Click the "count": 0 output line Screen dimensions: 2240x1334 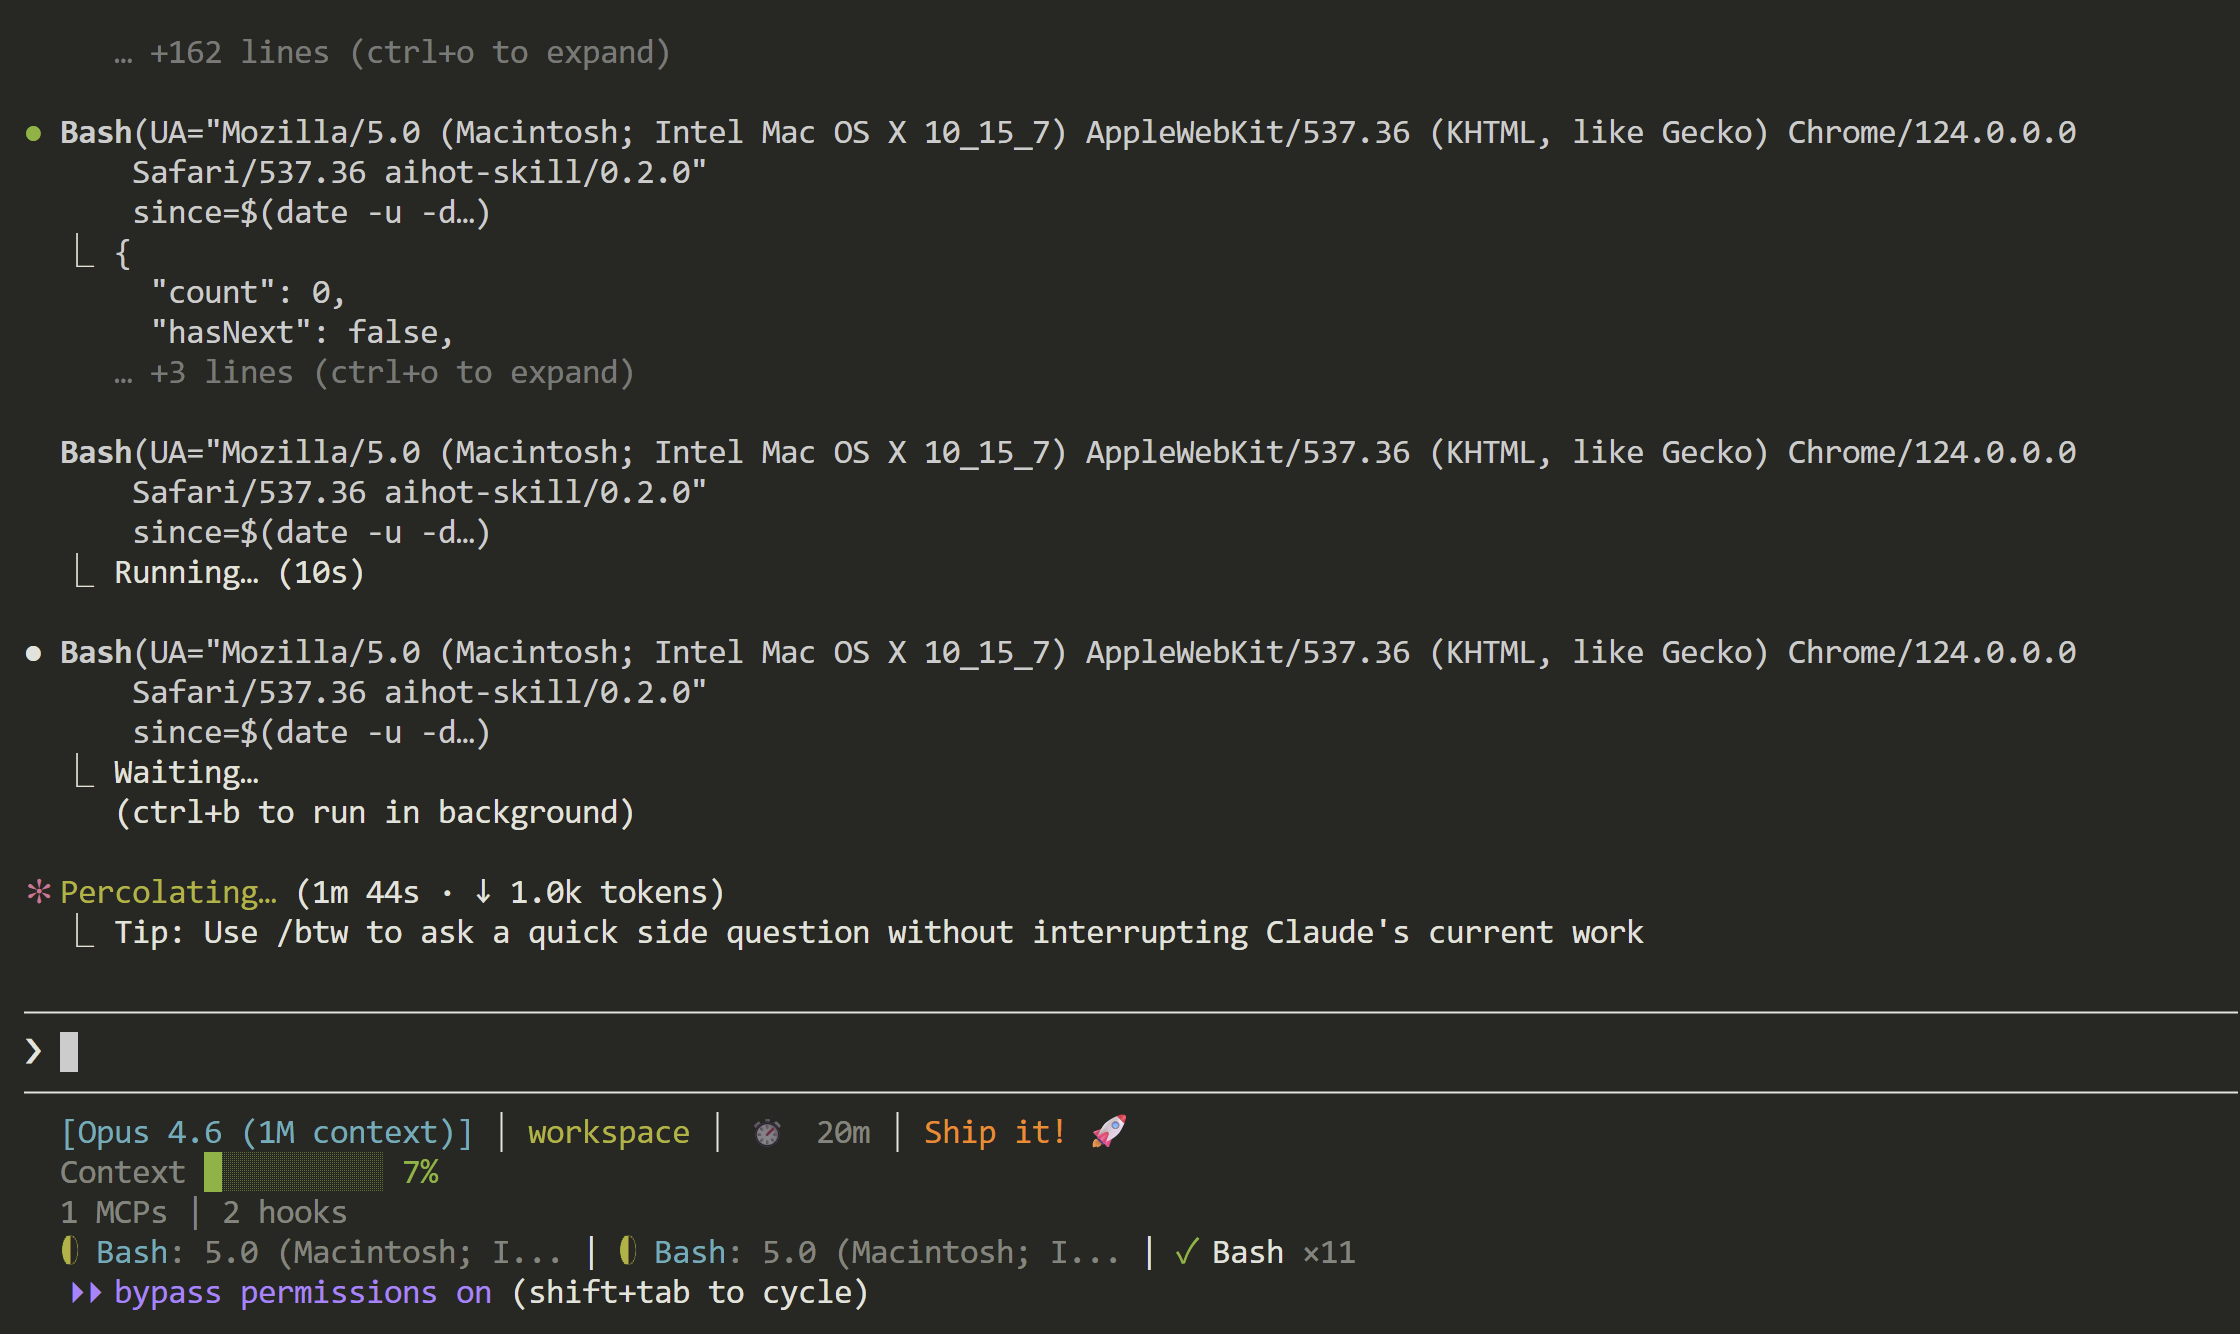pos(247,292)
